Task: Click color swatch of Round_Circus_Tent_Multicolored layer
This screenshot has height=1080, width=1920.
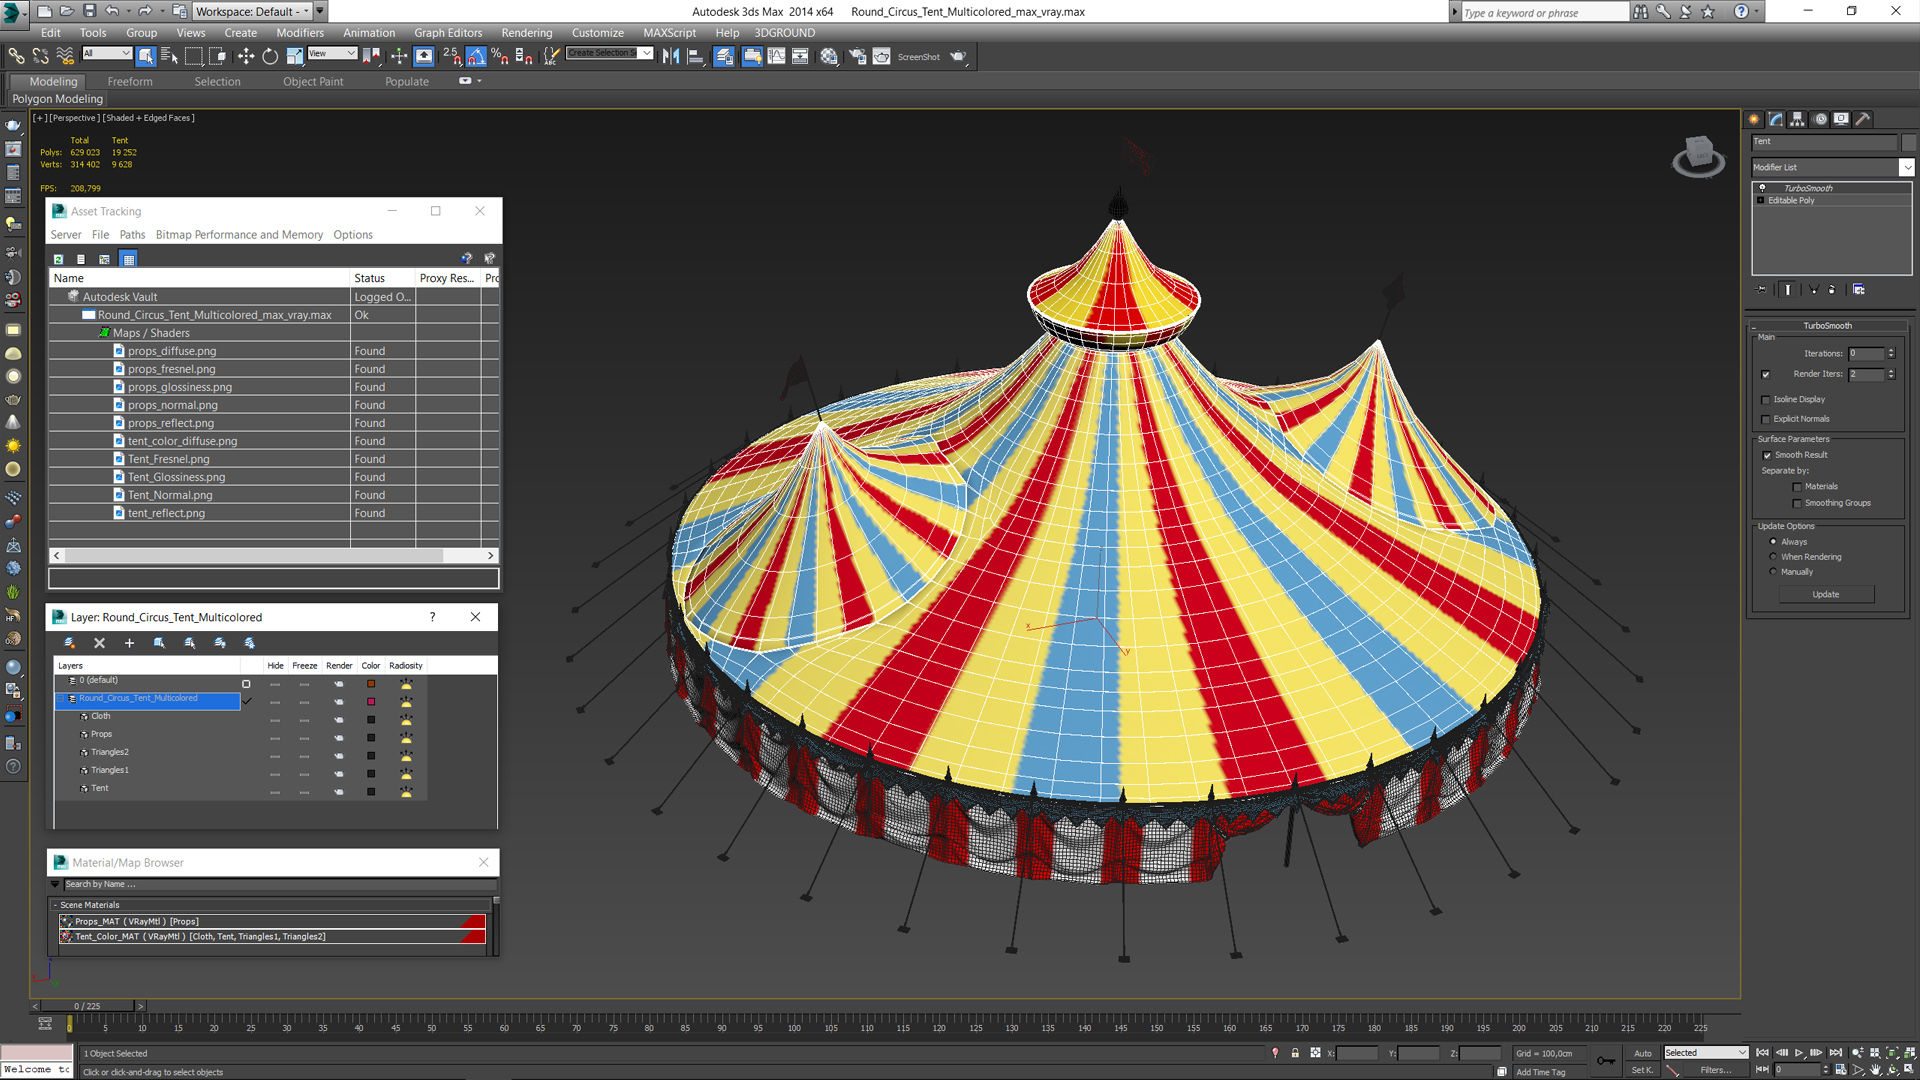Action: pyautogui.click(x=371, y=702)
